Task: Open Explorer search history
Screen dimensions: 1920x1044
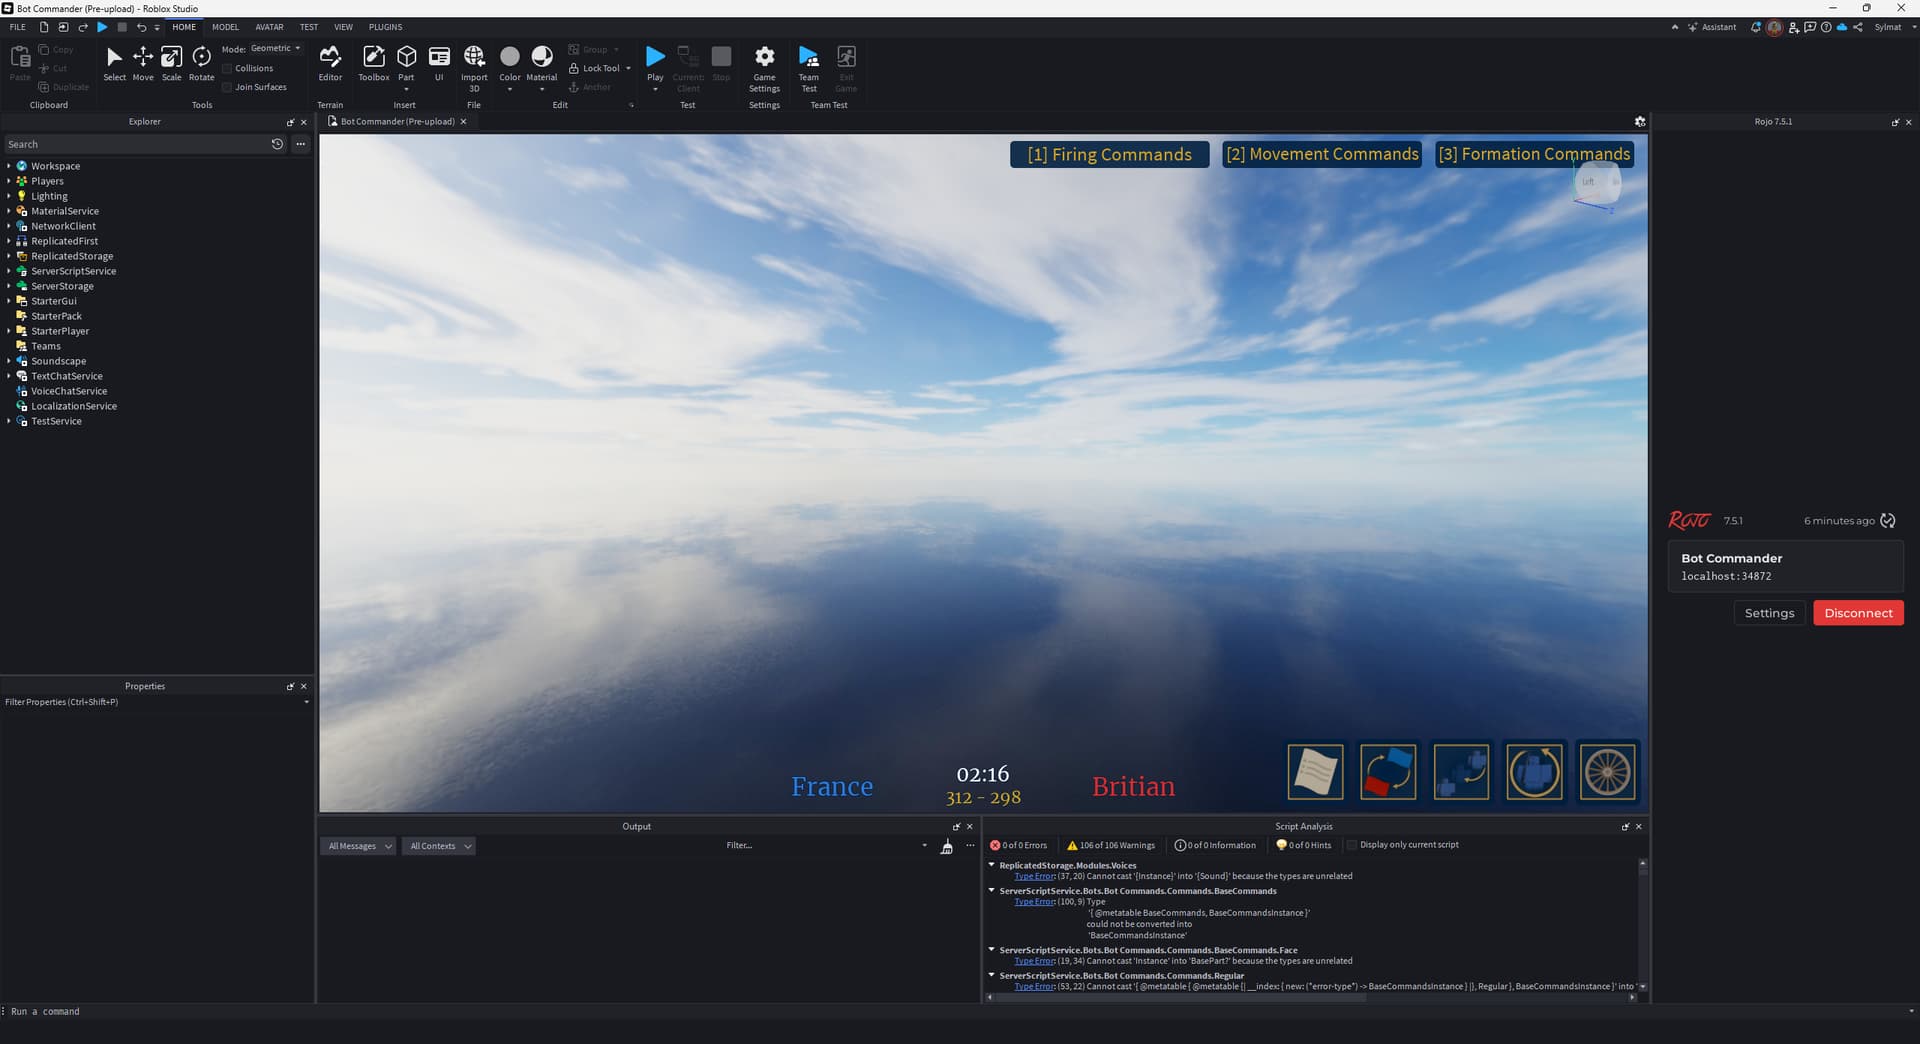Action: tap(277, 144)
